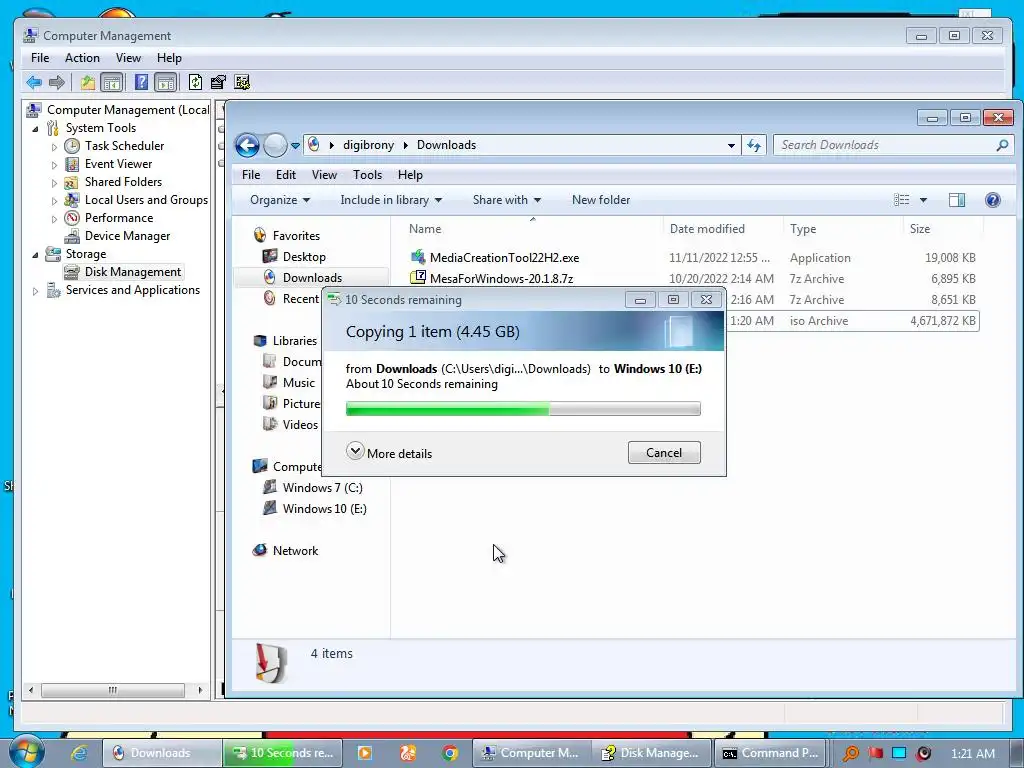
Task: Toggle the Show/Hide Console Tree icon
Action: tap(112, 82)
